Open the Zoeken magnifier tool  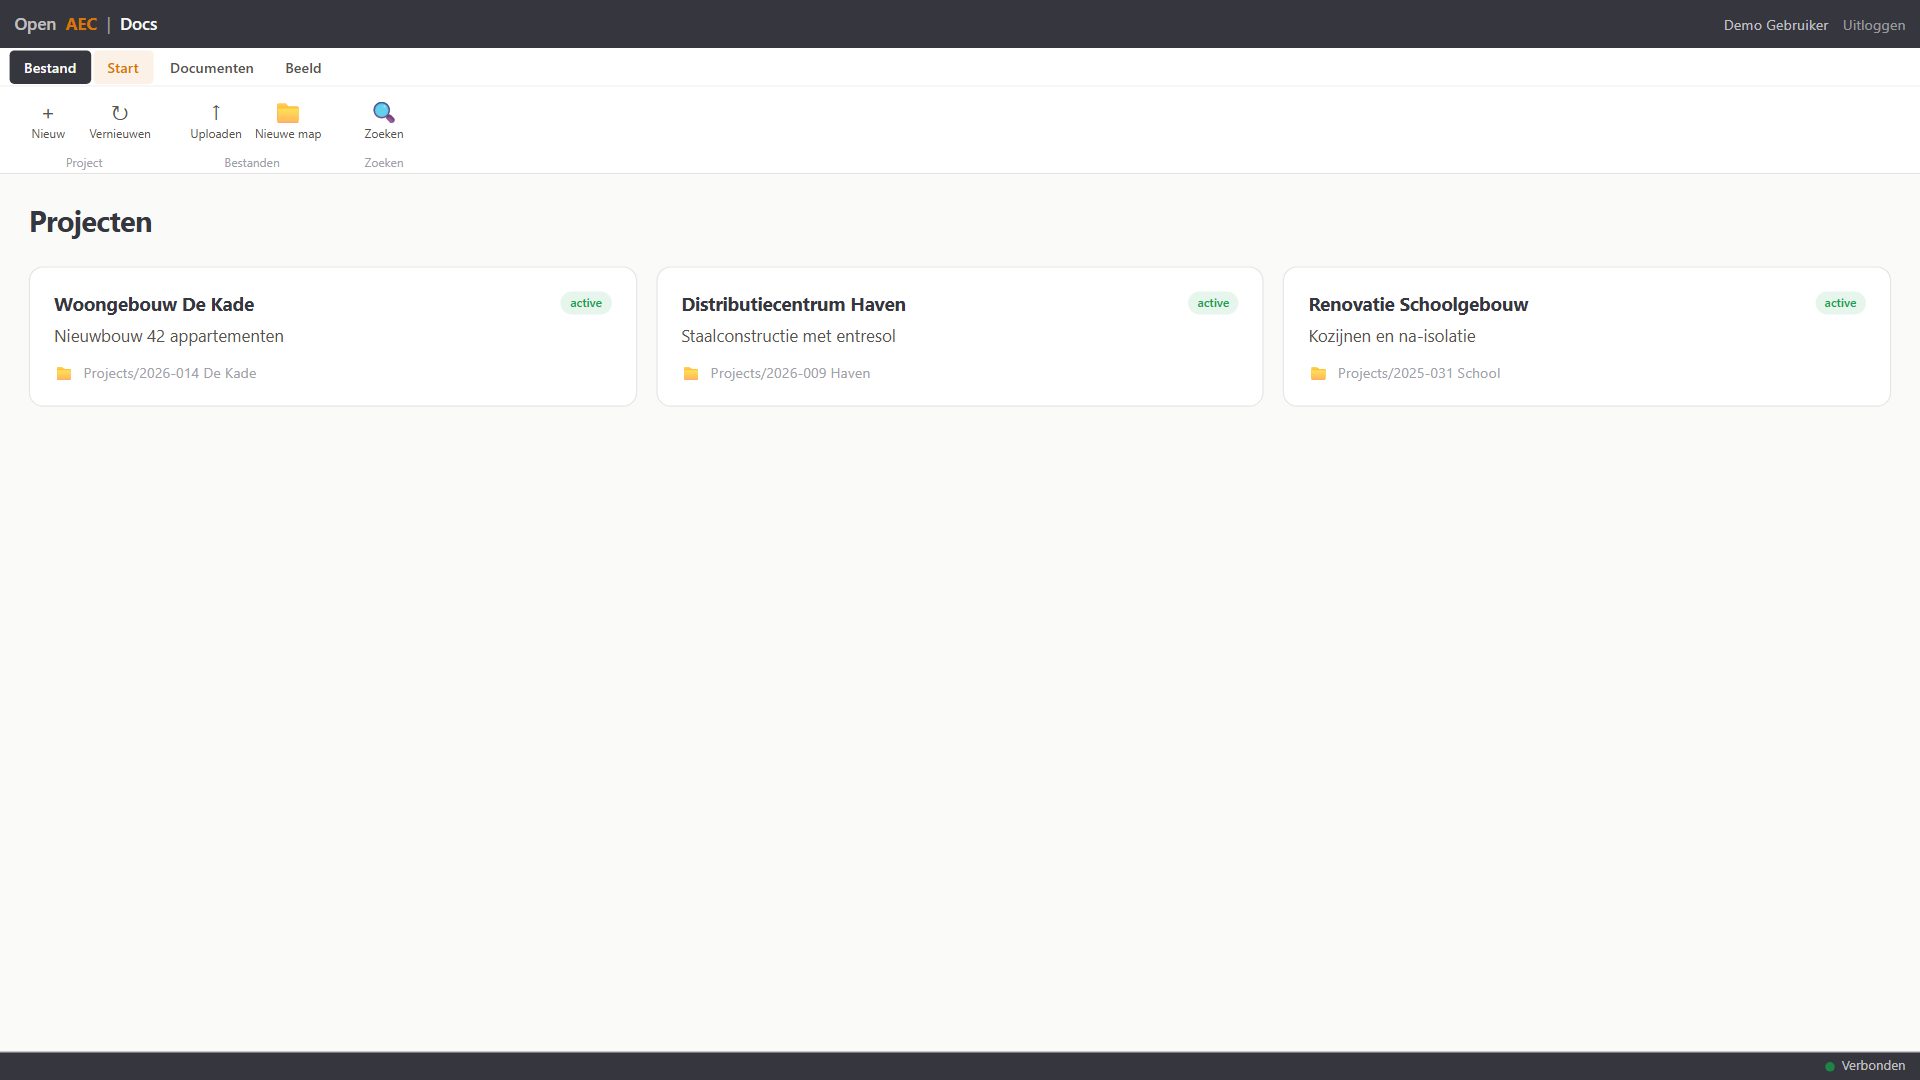tap(384, 112)
